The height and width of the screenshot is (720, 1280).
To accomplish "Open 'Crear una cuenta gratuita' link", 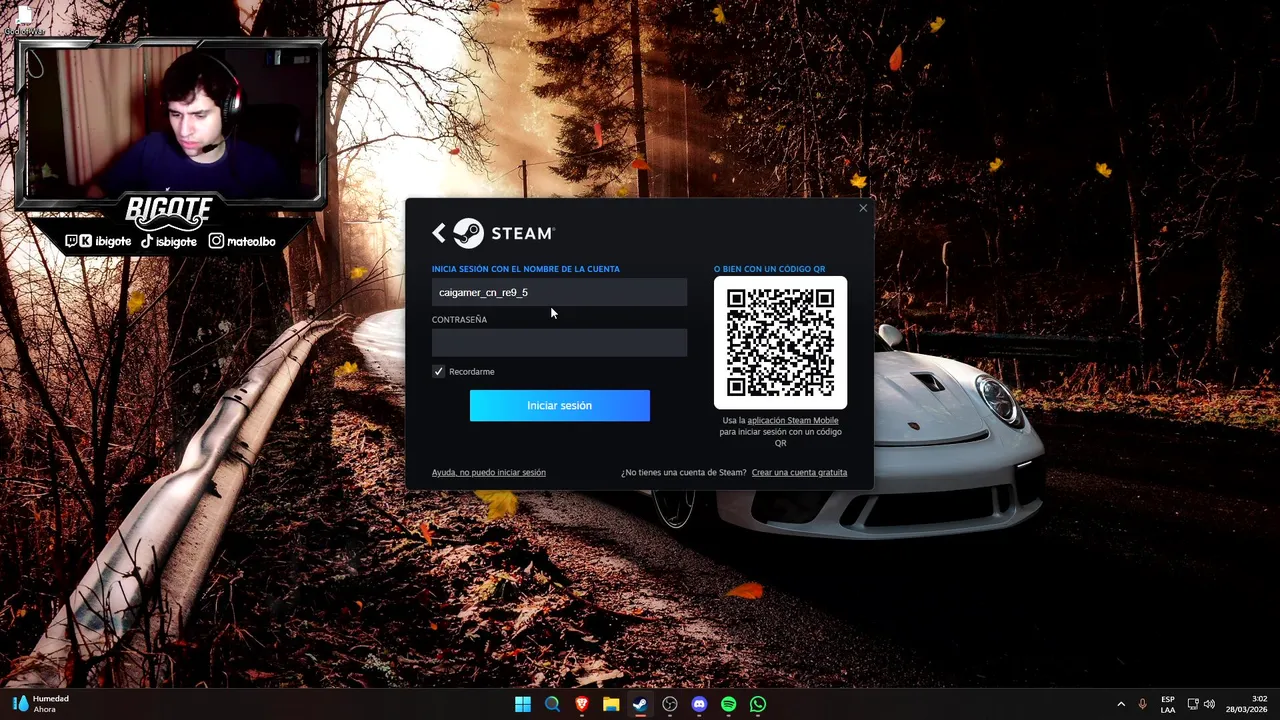I will click(799, 472).
